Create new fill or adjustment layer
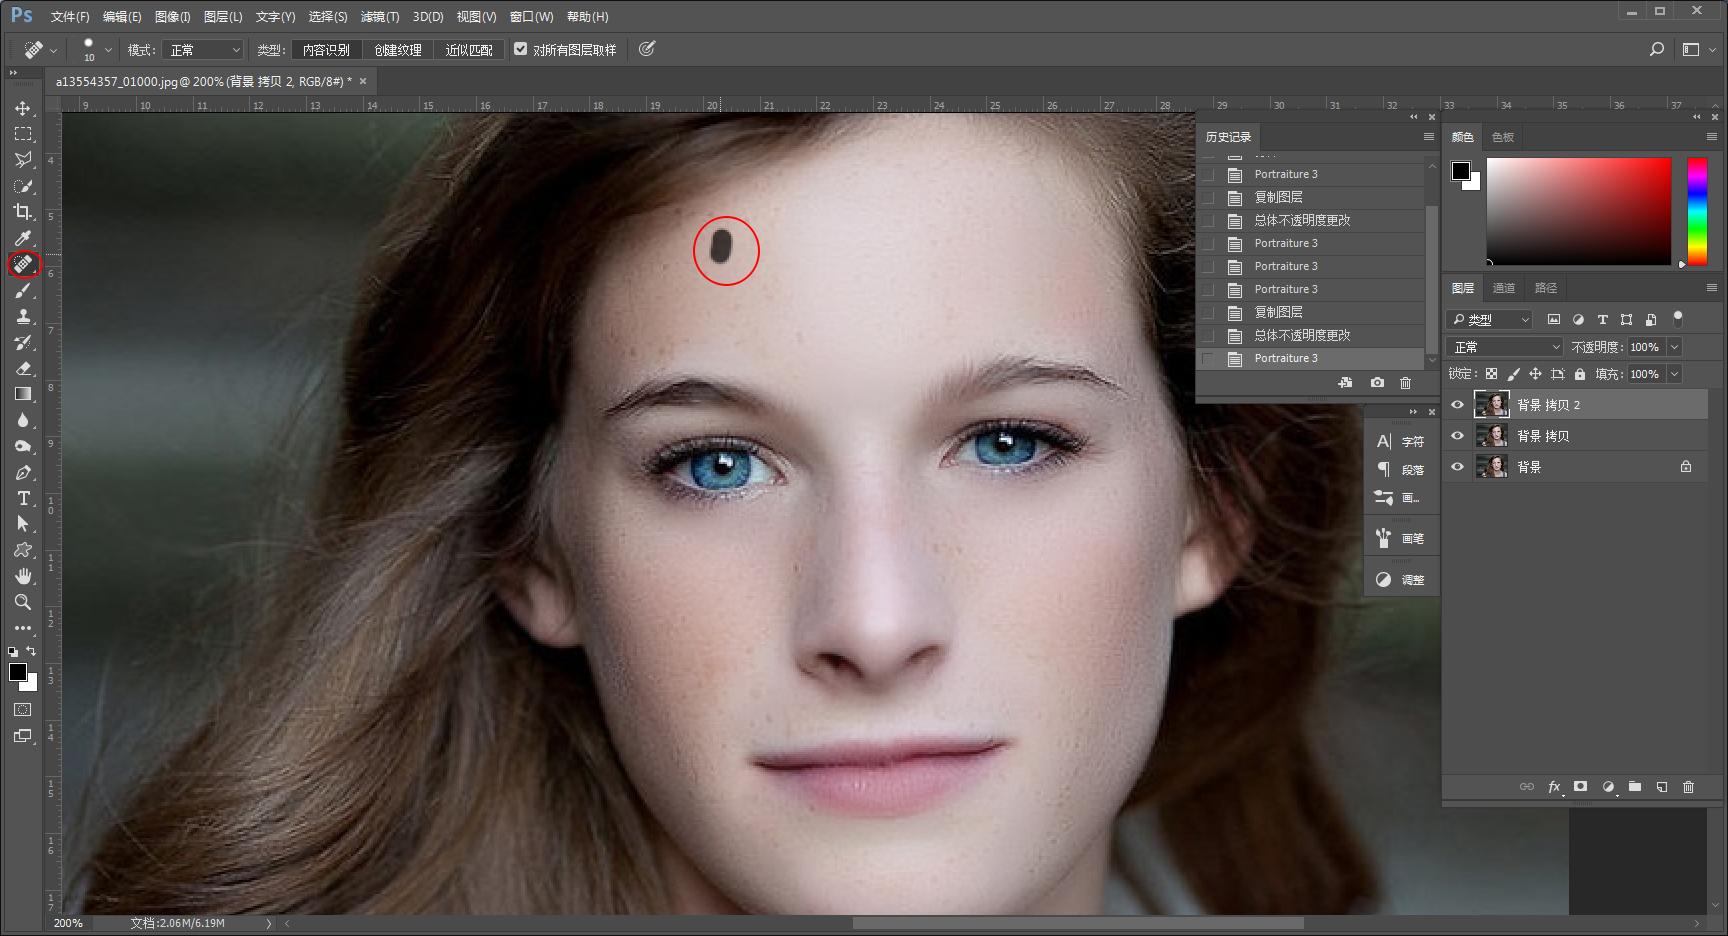Viewport: 1728px width, 936px height. coord(1608,787)
